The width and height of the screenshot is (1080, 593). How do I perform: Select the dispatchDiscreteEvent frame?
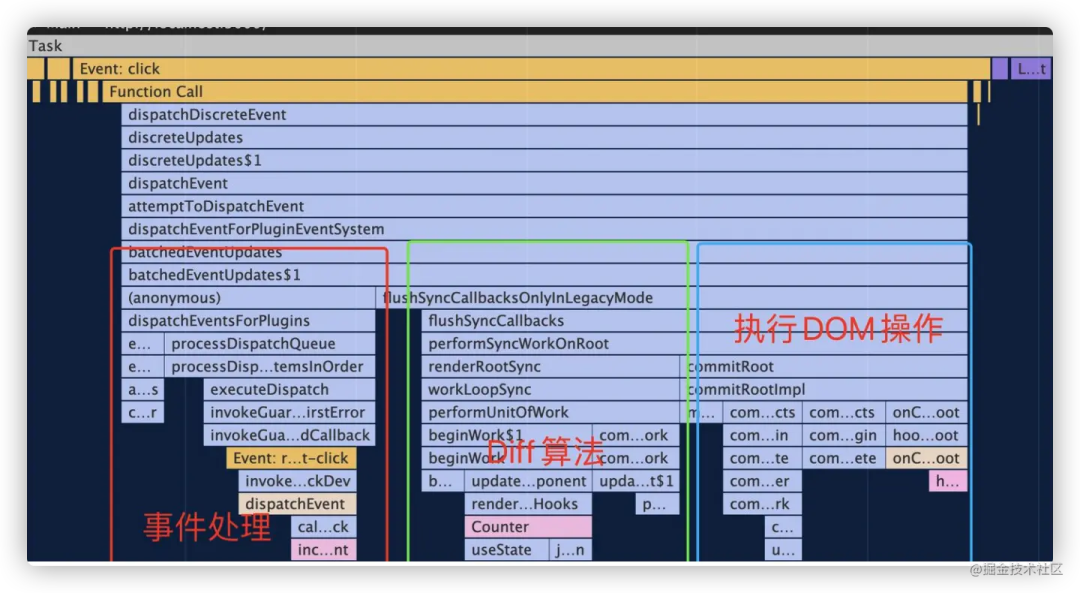544,114
